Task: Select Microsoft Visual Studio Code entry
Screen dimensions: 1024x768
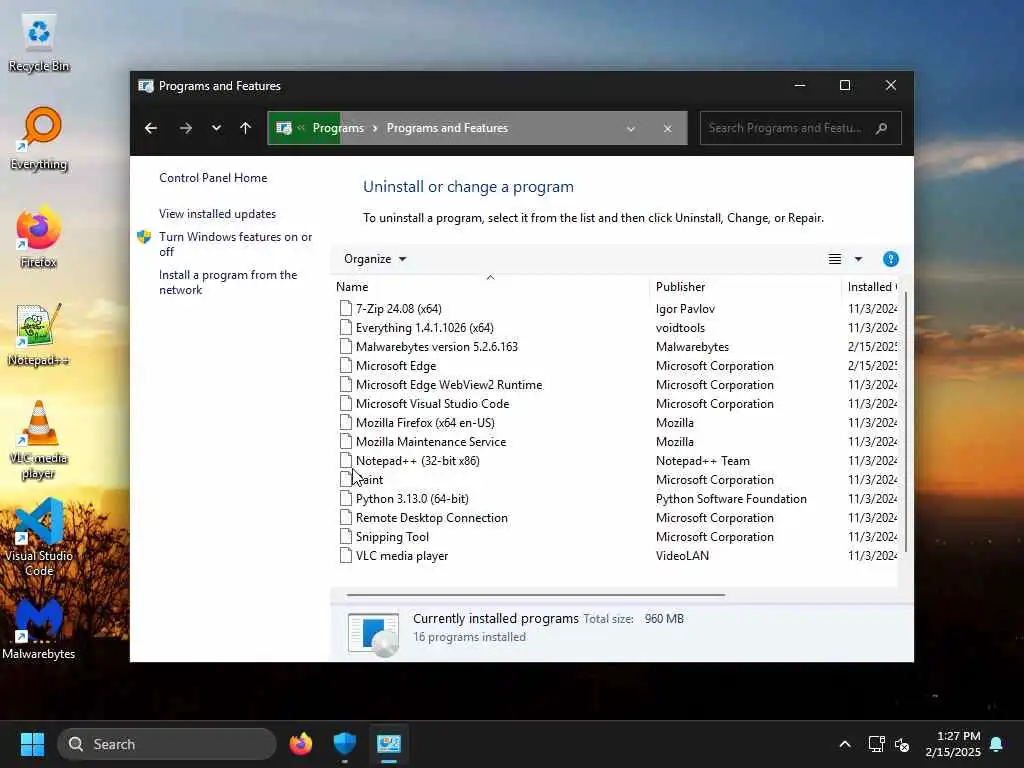Action: (x=617, y=404)
